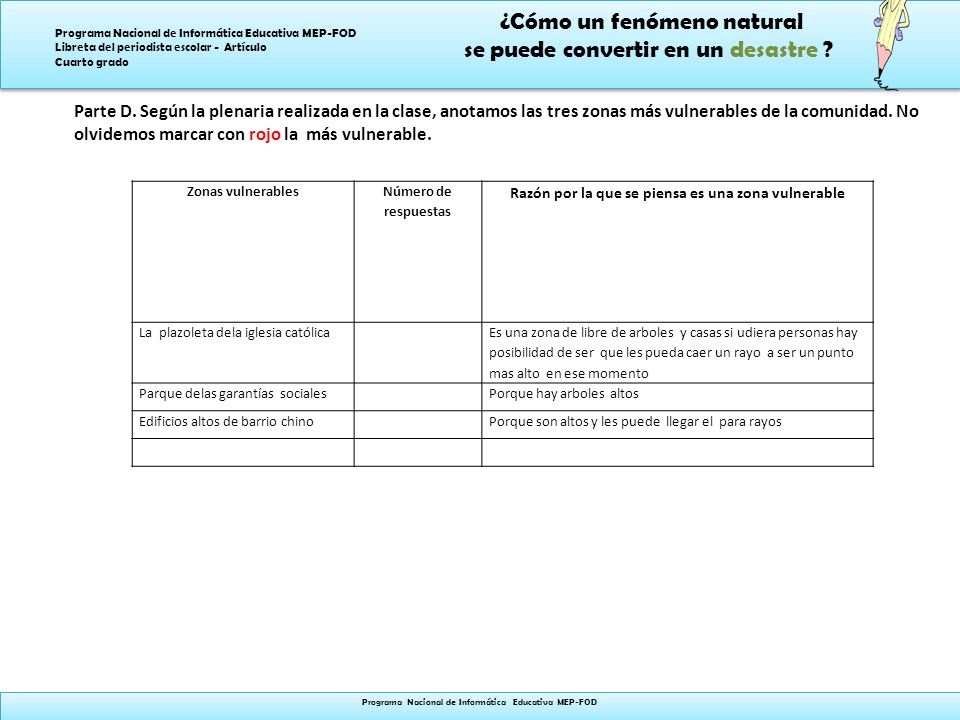Click the green word 'desastre' in the title
This screenshot has height=720, width=960.
tap(774, 49)
